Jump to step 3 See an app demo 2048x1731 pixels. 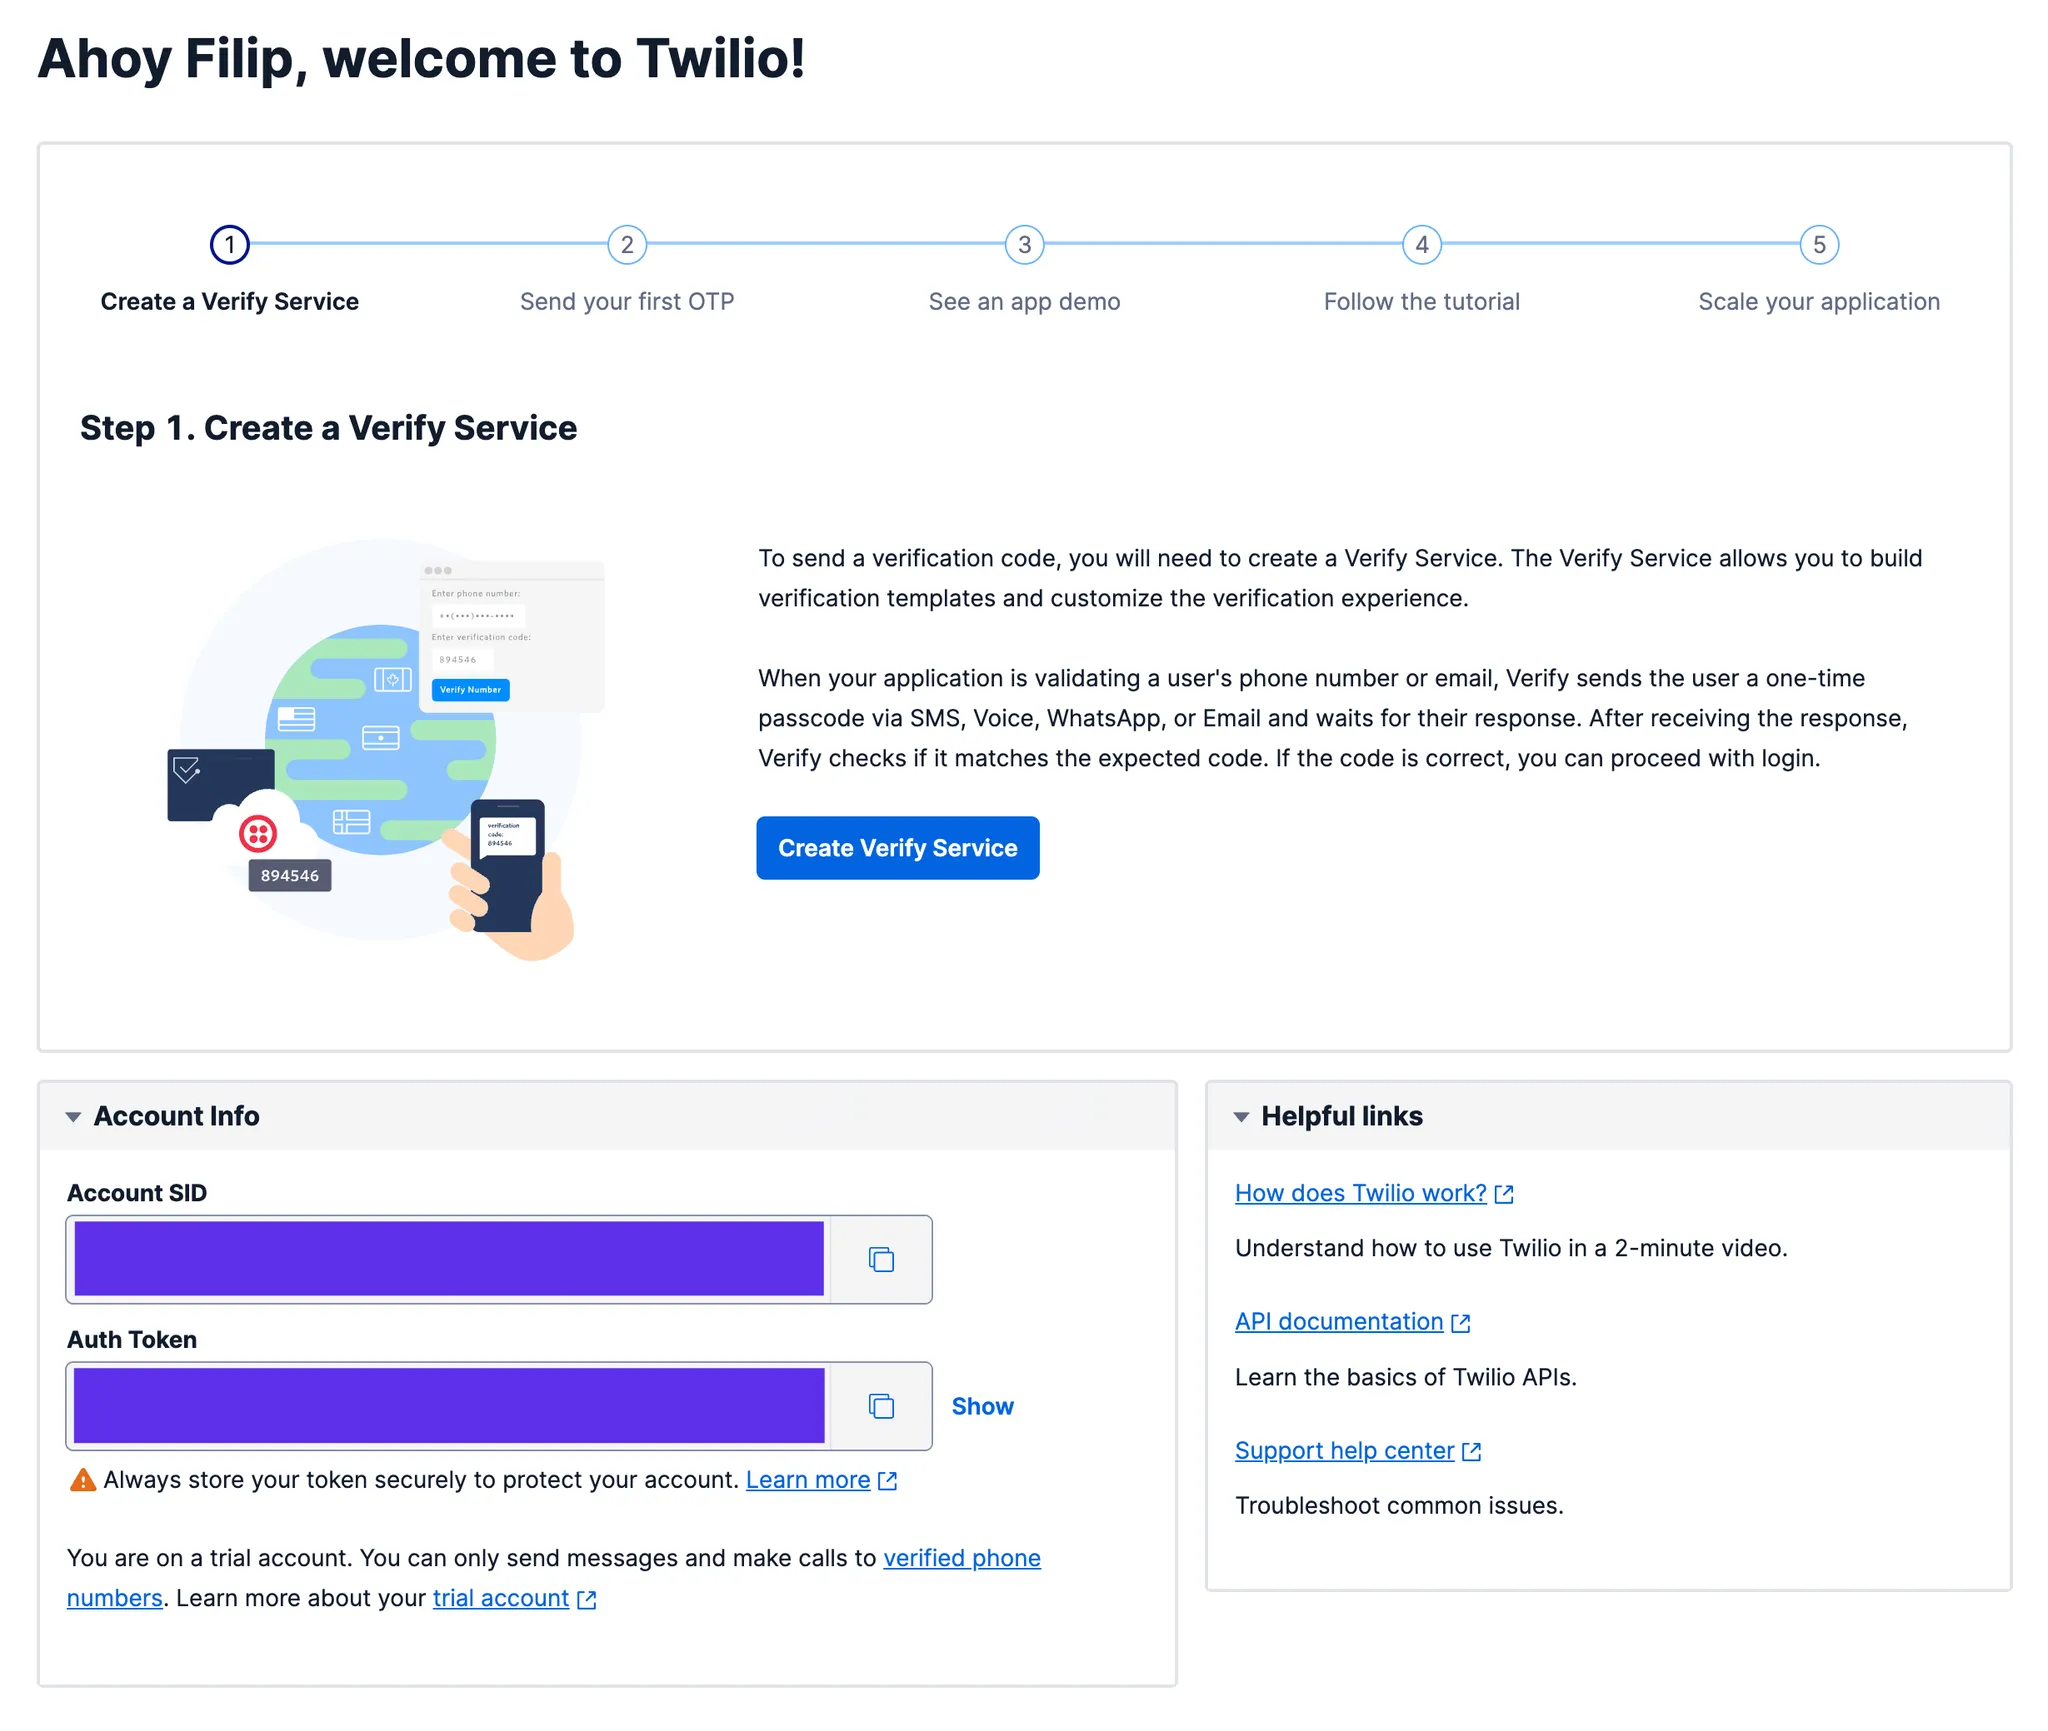(1024, 245)
